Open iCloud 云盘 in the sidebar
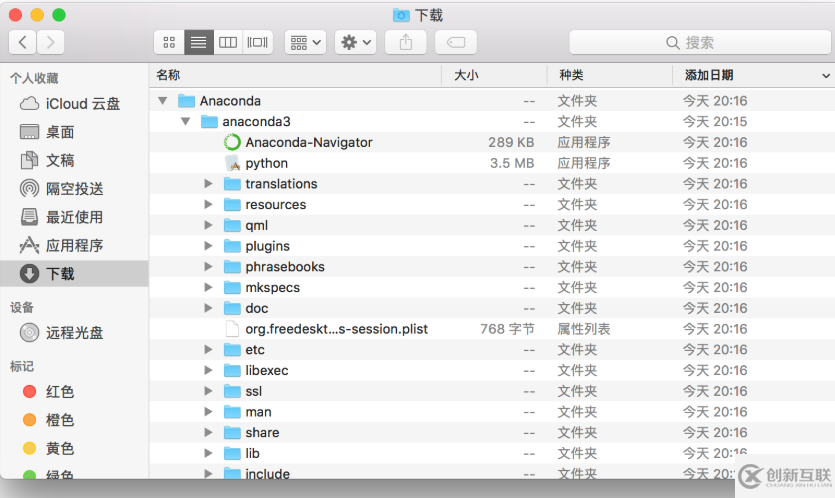835x498 pixels. coord(82,104)
